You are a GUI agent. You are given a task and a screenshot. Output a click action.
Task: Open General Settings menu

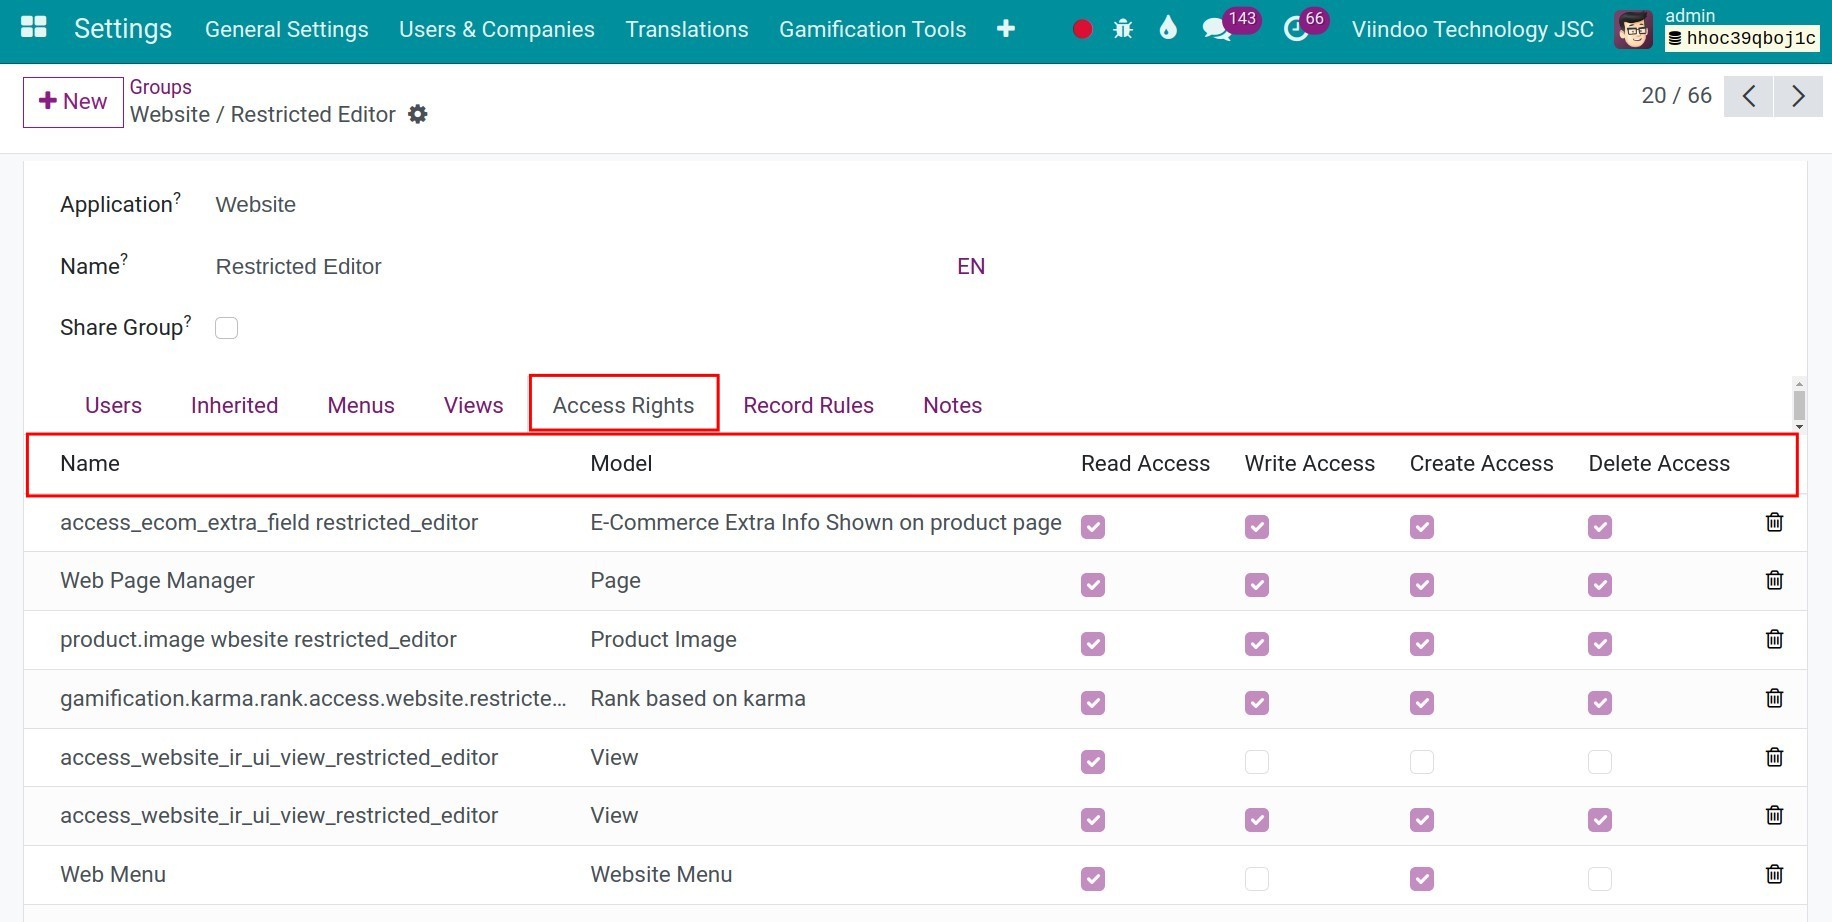[x=287, y=29]
